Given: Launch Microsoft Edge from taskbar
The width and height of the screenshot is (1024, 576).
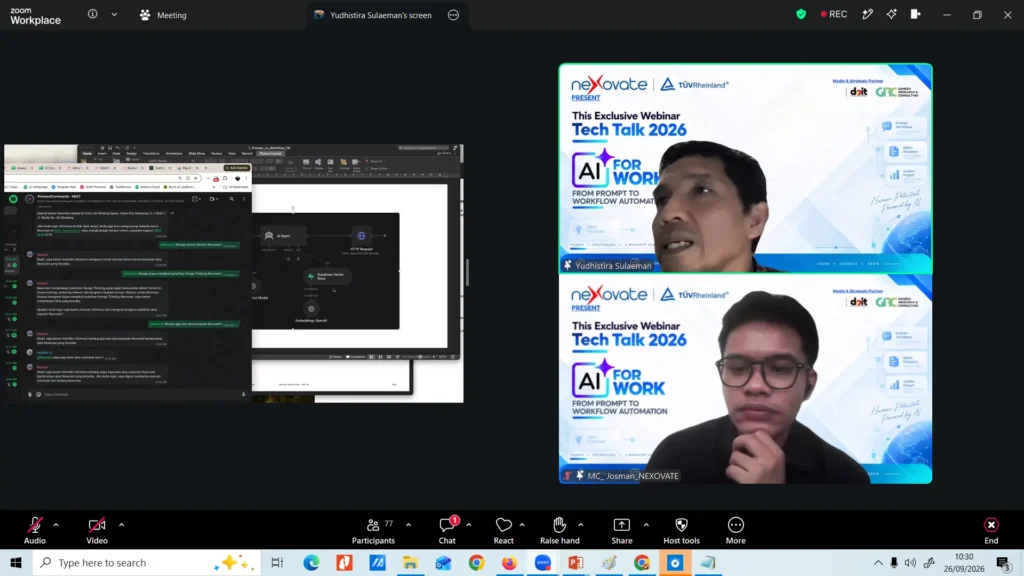Looking at the screenshot, I should click(311, 562).
